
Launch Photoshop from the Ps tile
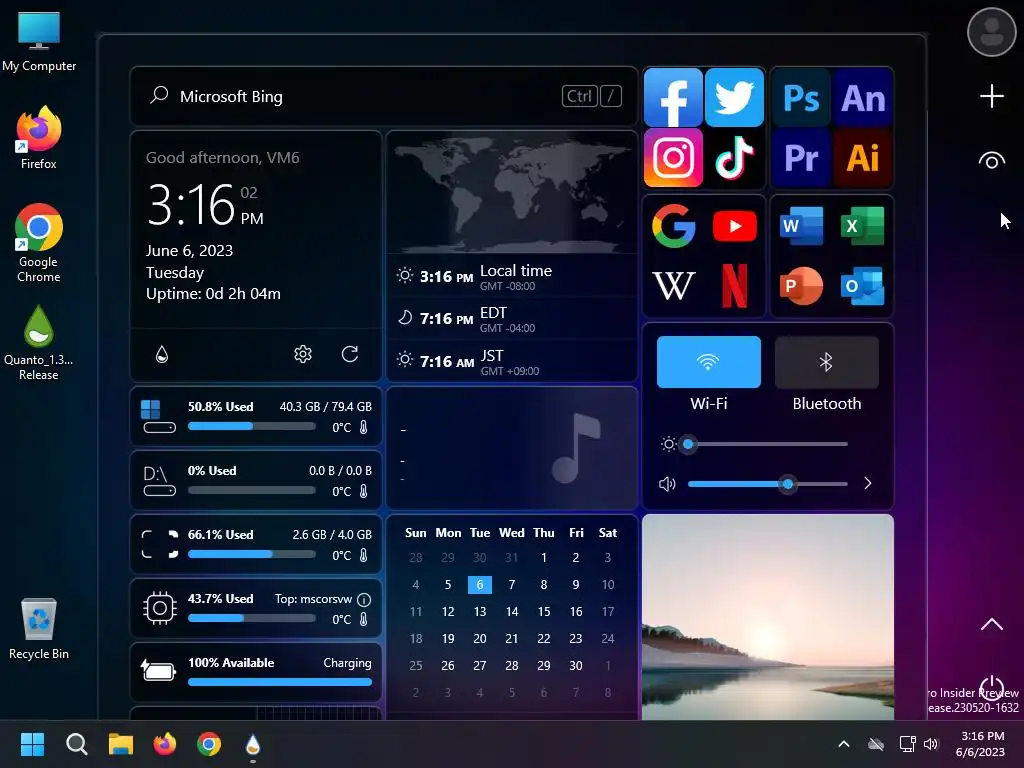[x=801, y=98]
